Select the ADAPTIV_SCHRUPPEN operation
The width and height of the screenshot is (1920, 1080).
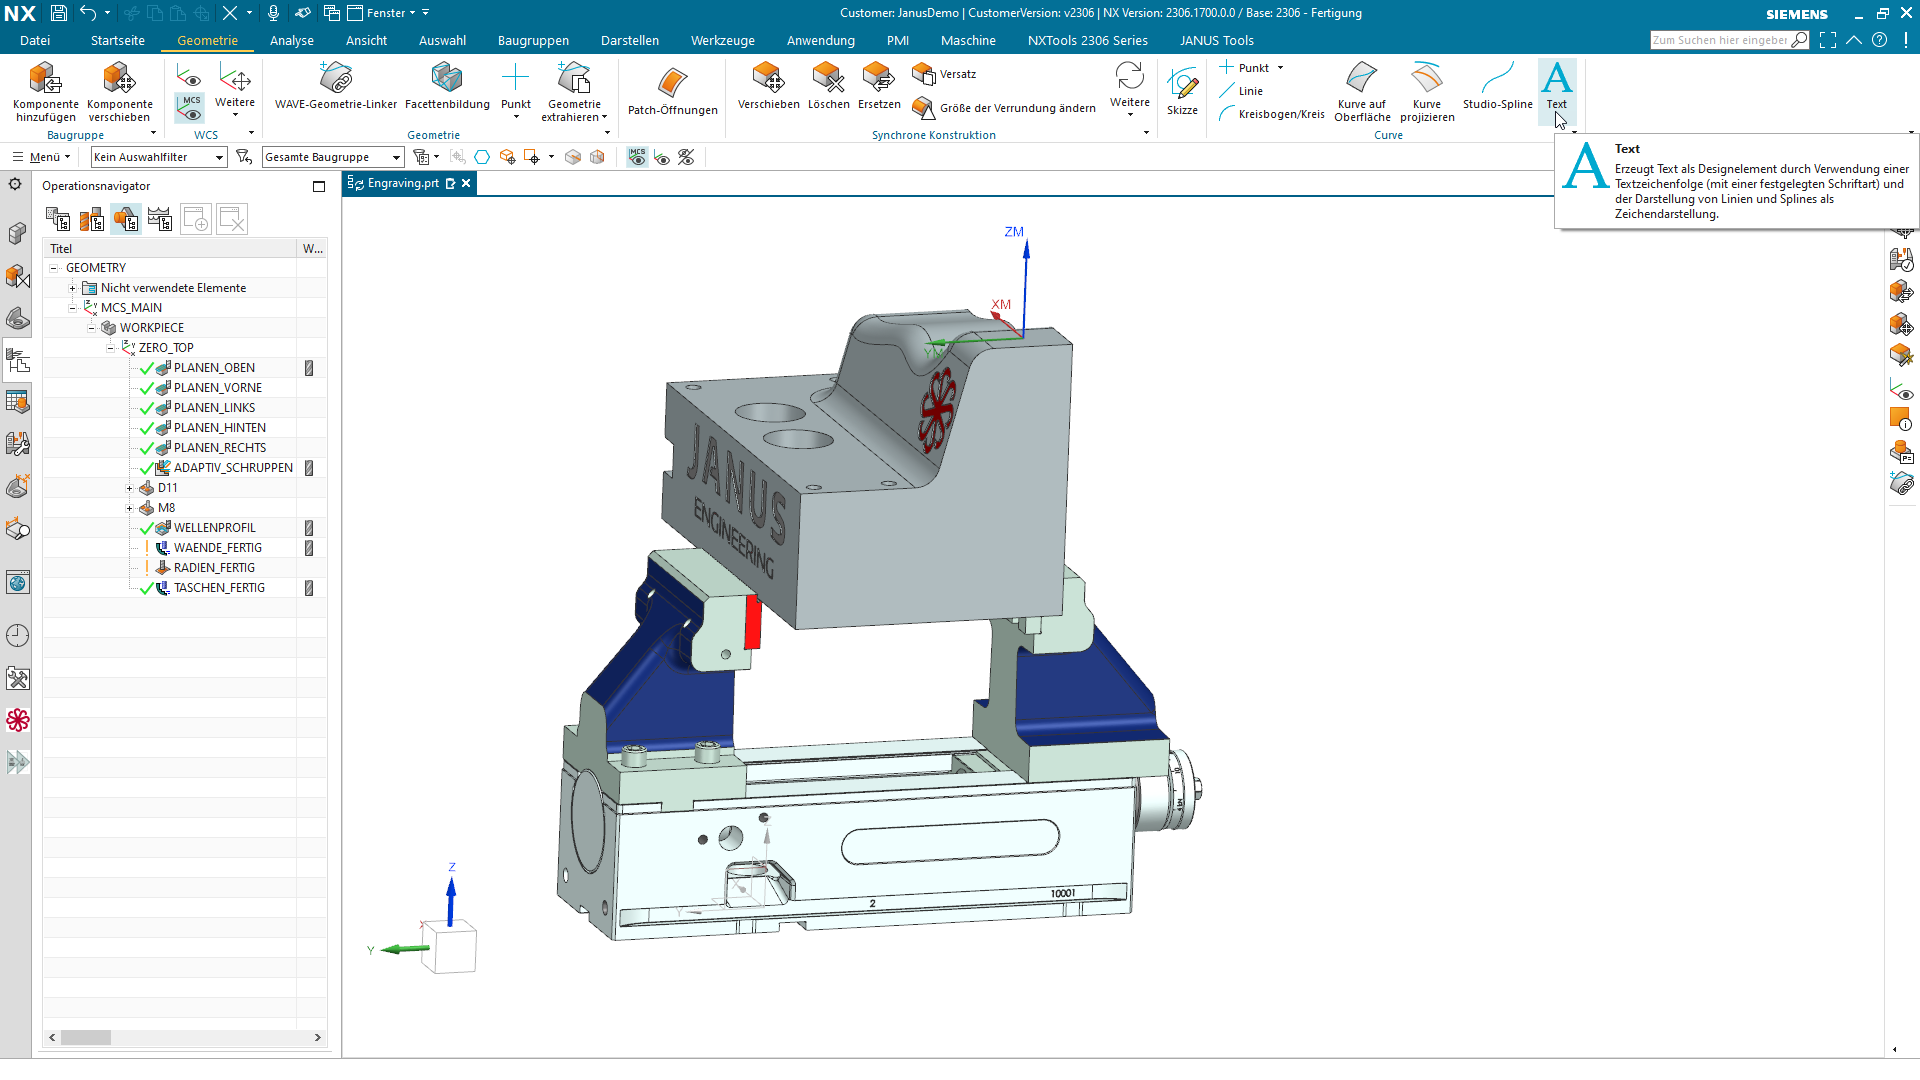pyautogui.click(x=233, y=468)
